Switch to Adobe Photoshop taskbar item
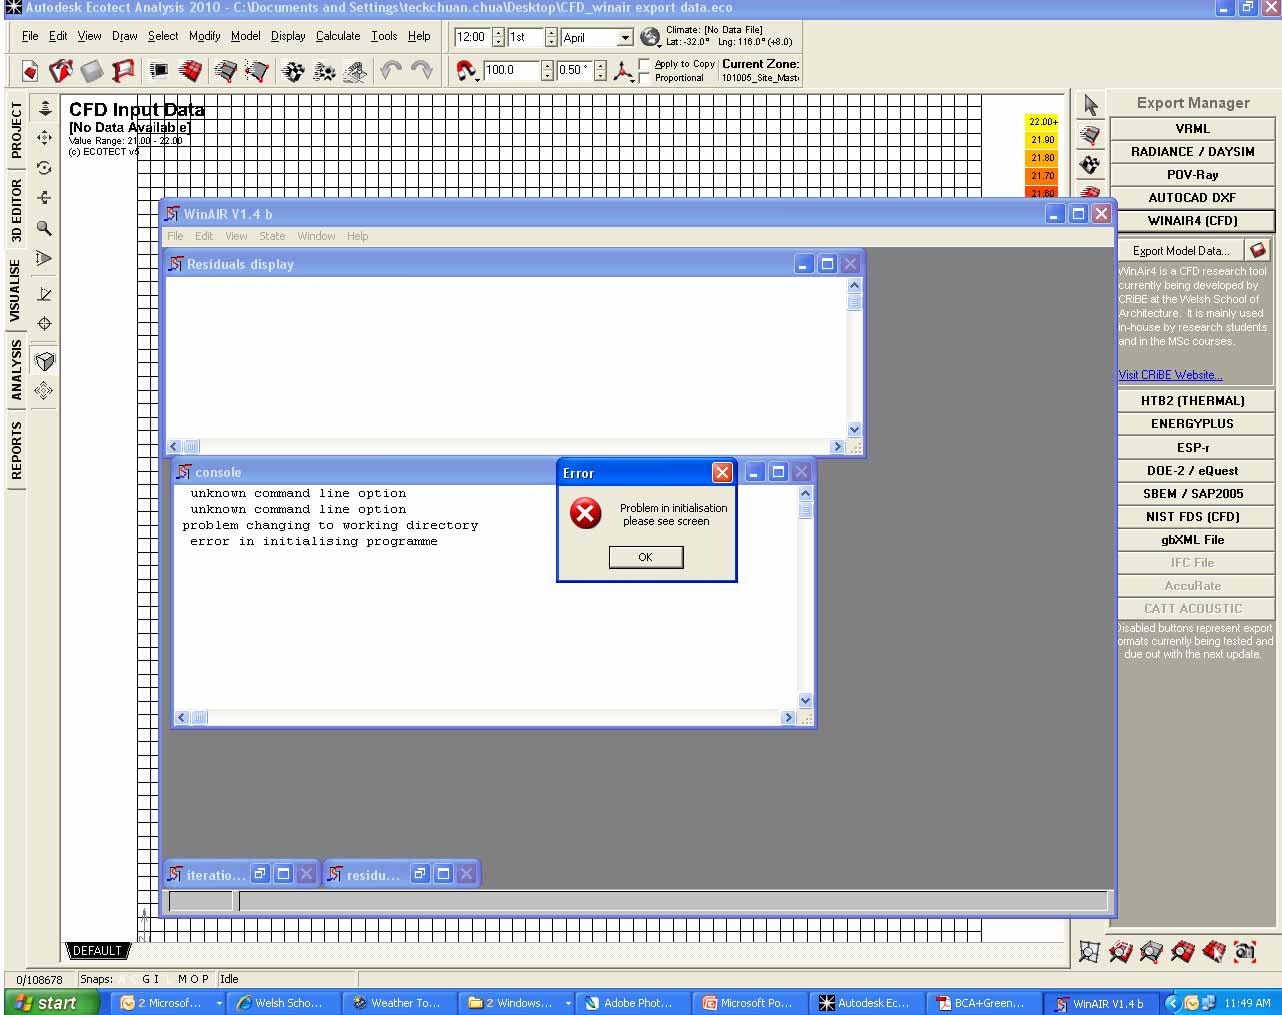 632,1003
